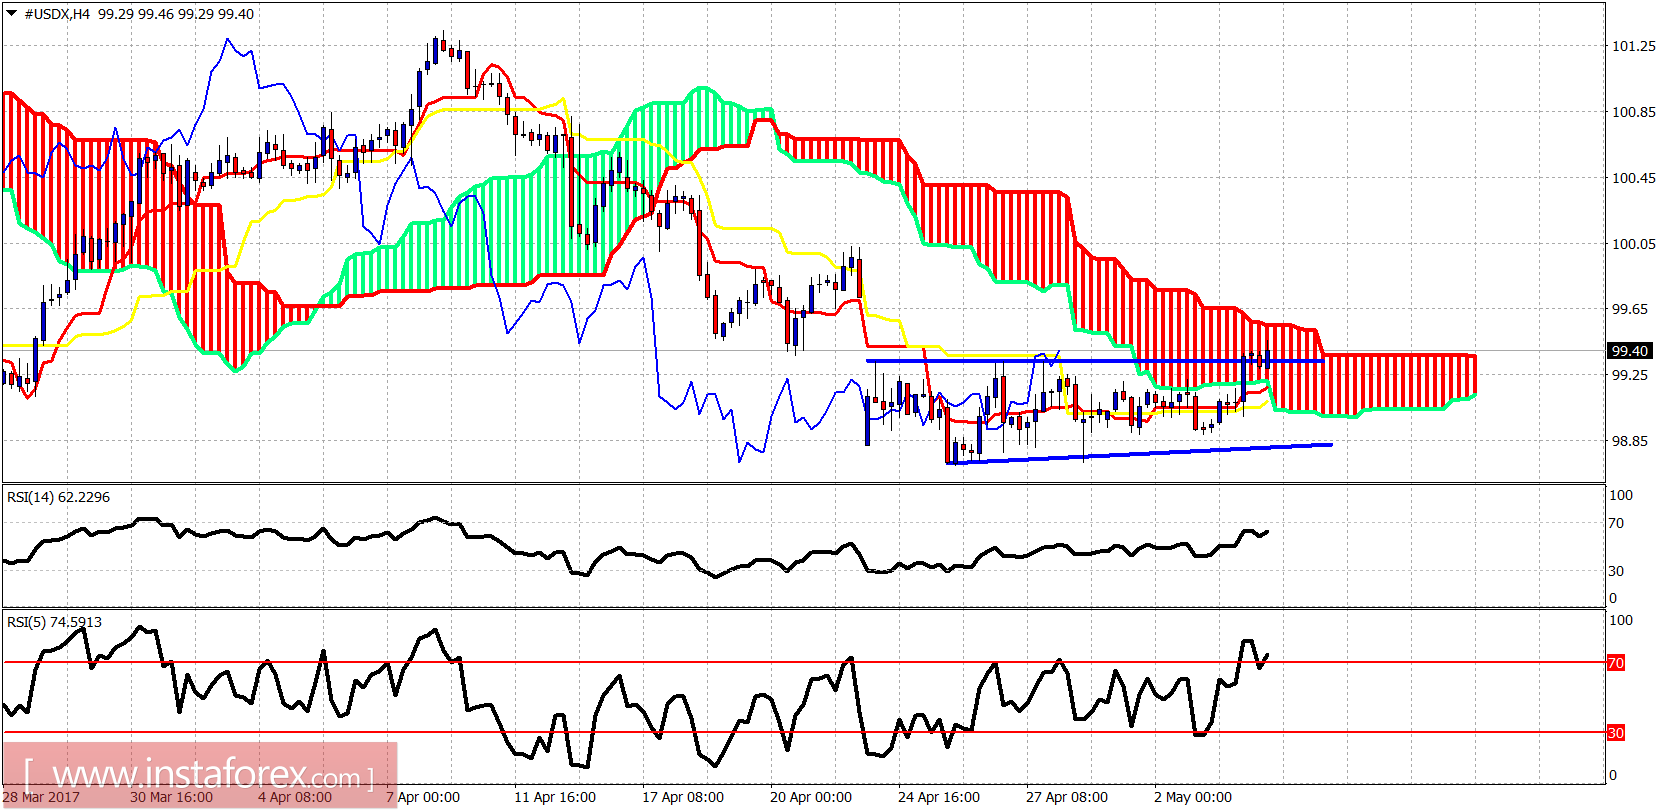Click the 7 Apr 00:00 date label

(x=423, y=797)
